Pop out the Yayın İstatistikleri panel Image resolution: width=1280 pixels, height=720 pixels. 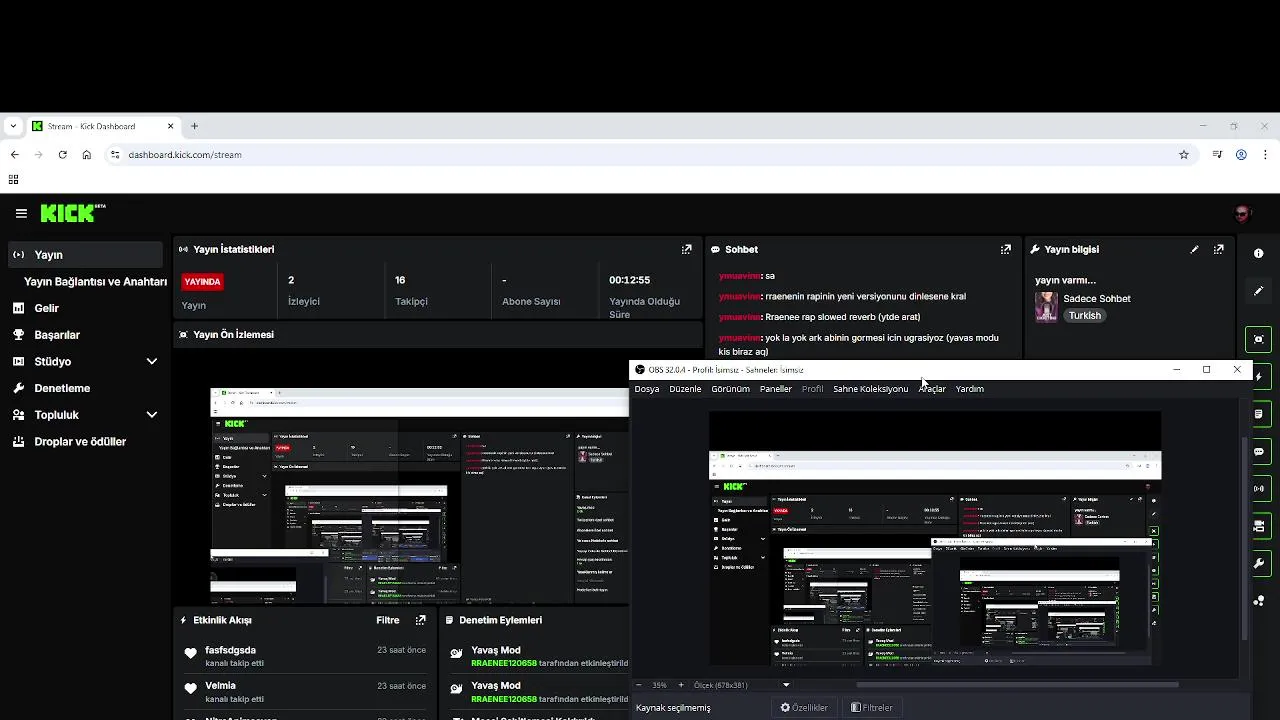coord(687,249)
